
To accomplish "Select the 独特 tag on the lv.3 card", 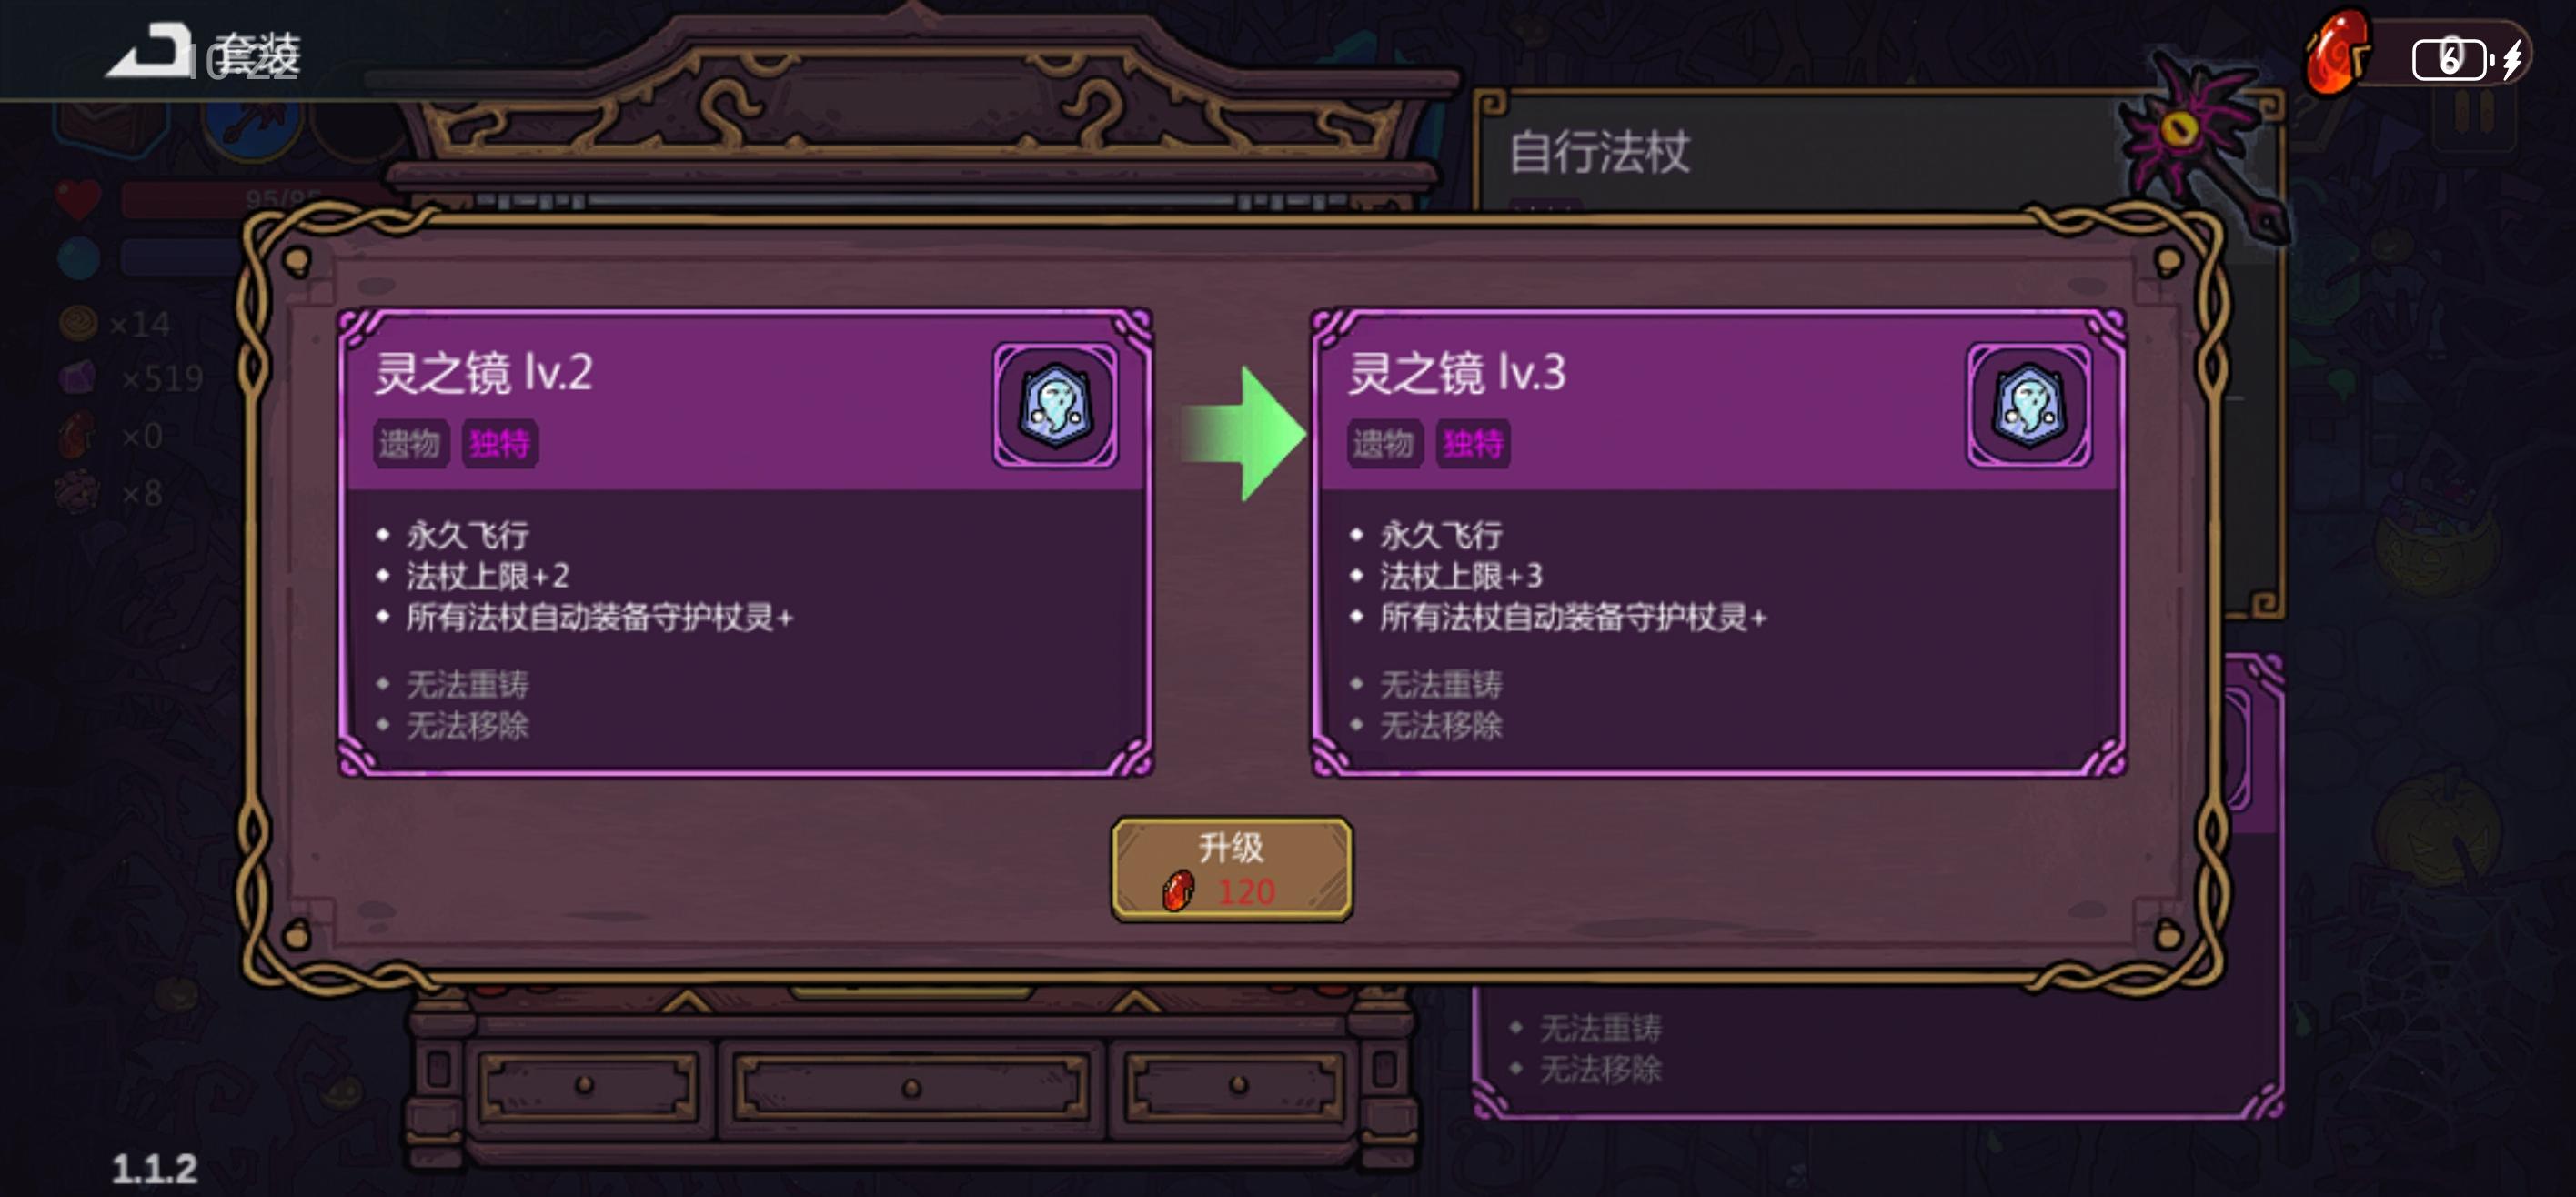I will click(x=1473, y=443).
